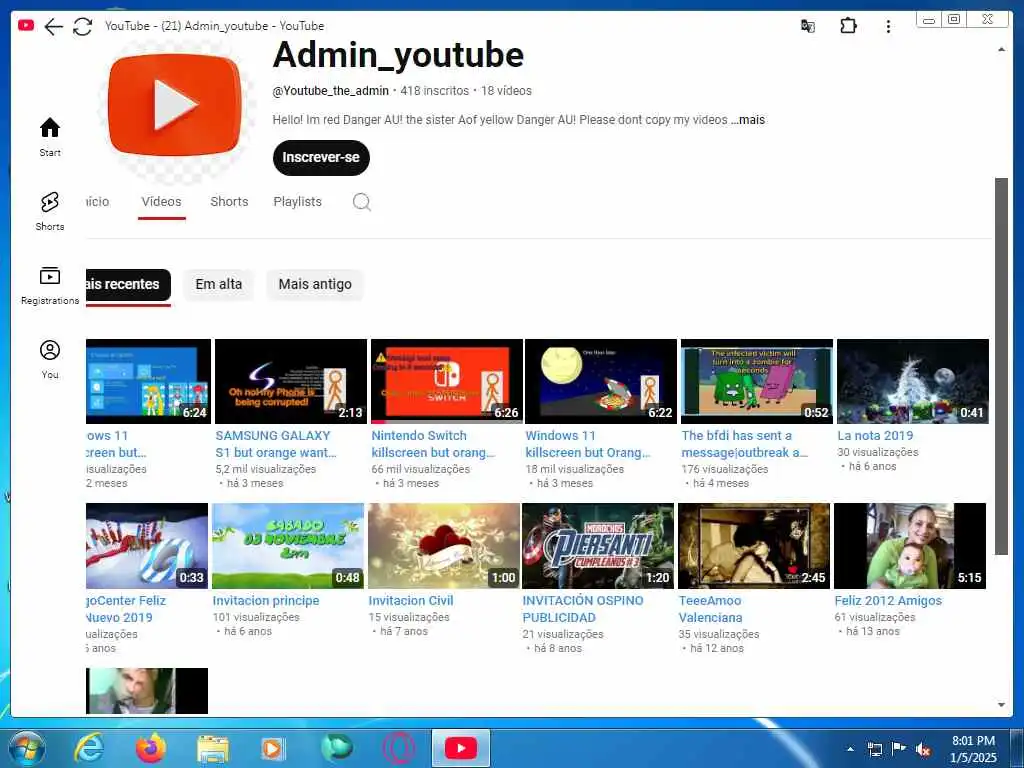Screen dimensions: 1024x768
Task: Go to Start in the YouTube sidebar
Action: [50, 137]
